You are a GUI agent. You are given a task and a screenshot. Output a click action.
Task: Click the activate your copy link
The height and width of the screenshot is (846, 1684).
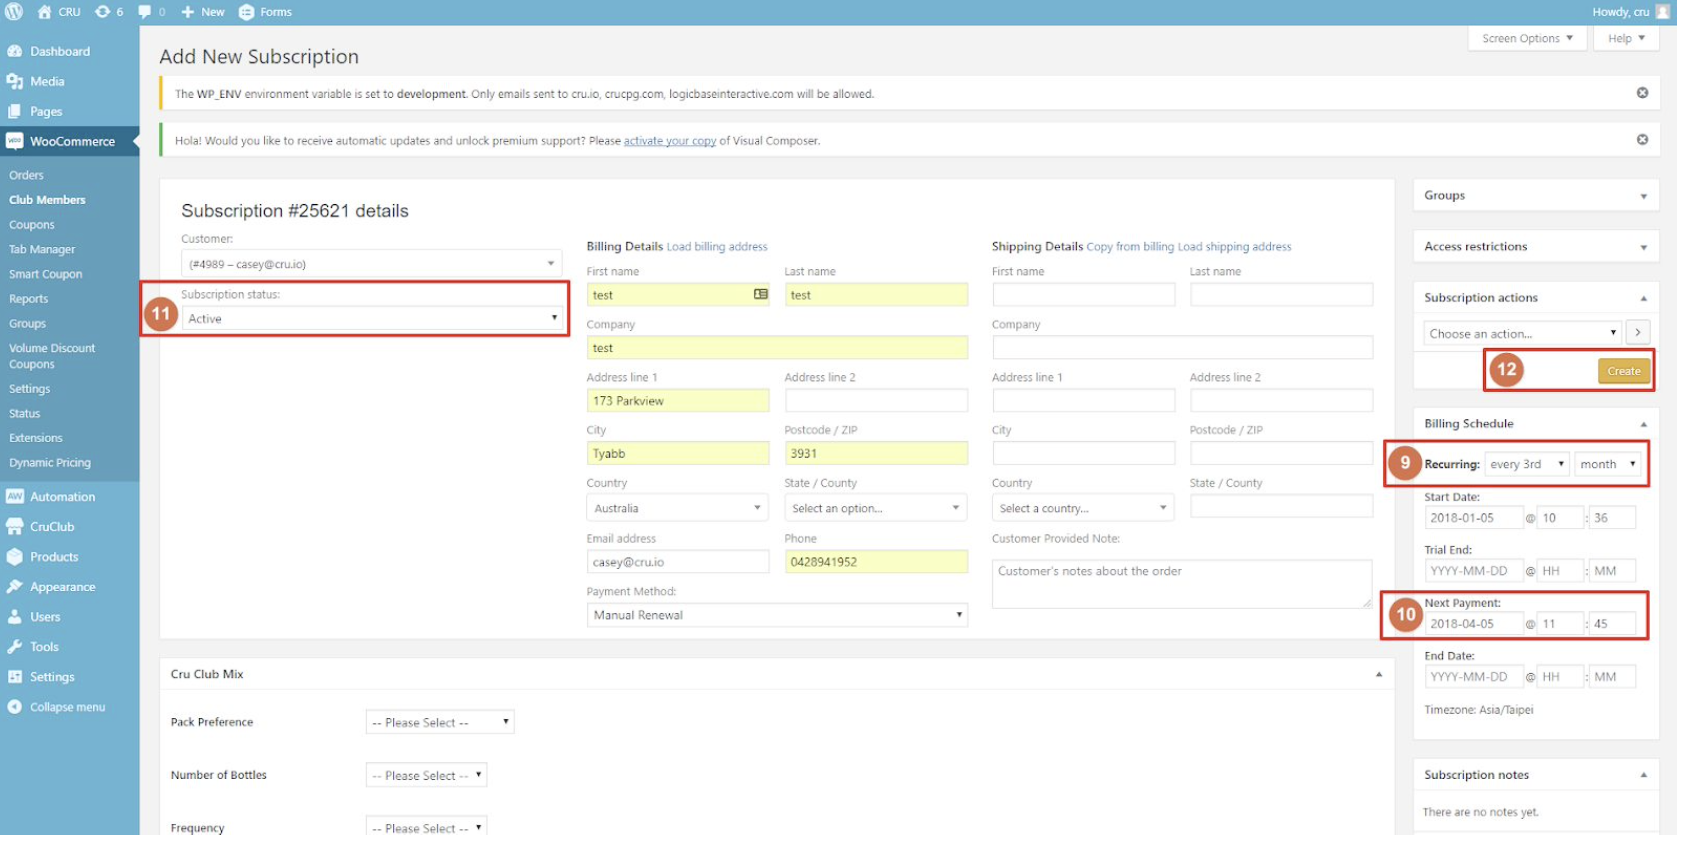pyautogui.click(x=670, y=141)
